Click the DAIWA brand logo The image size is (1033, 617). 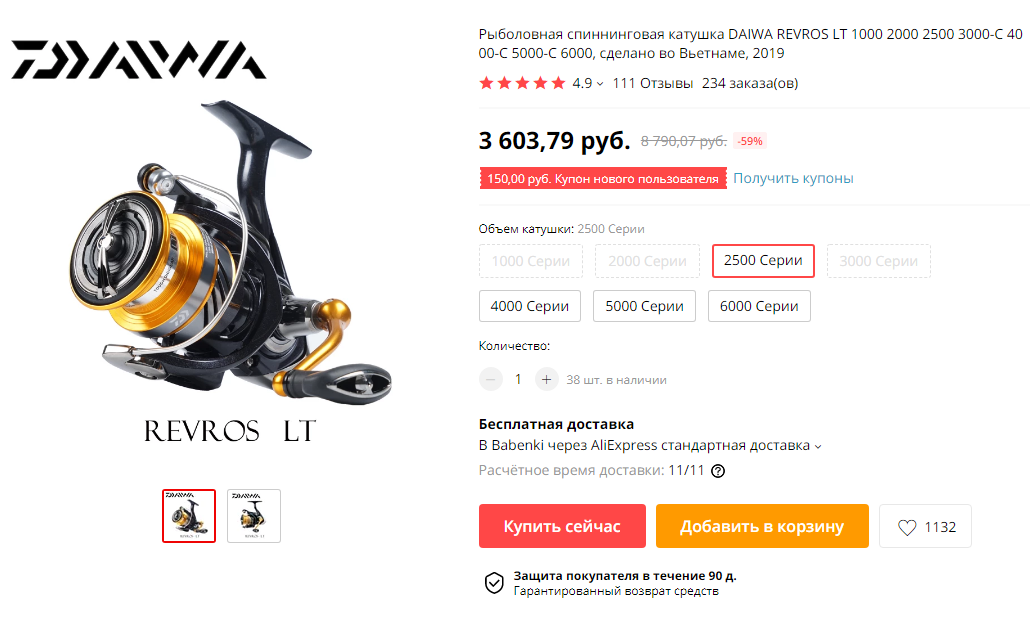point(138,60)
